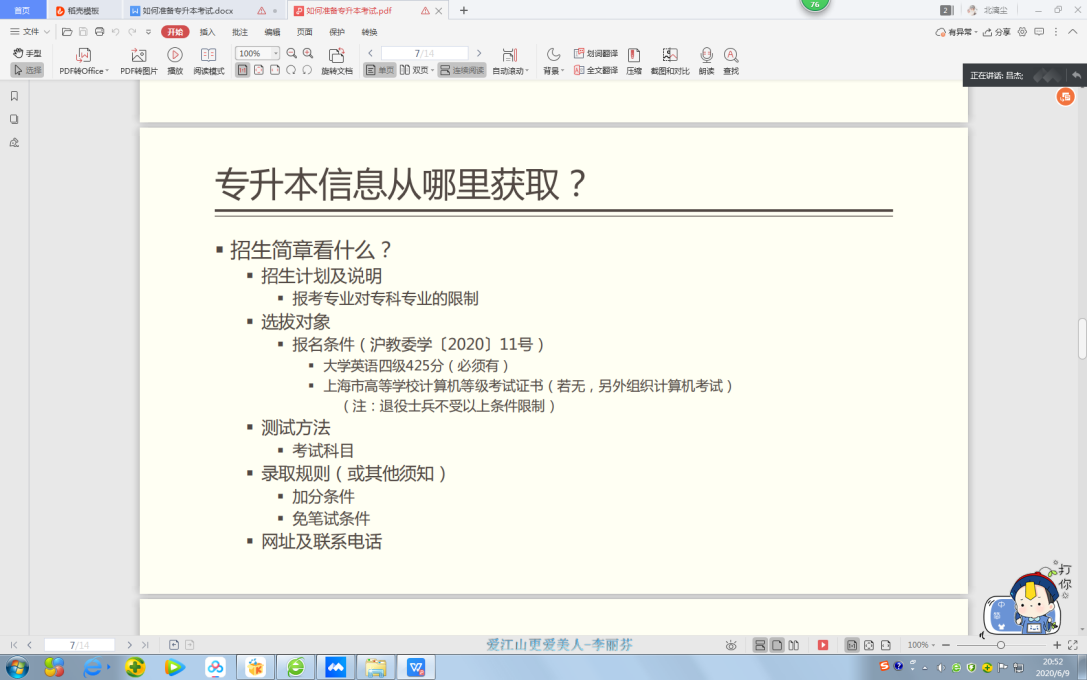Switch to 单页 single page view
The image size is (1087, 680).
(379, 70)
